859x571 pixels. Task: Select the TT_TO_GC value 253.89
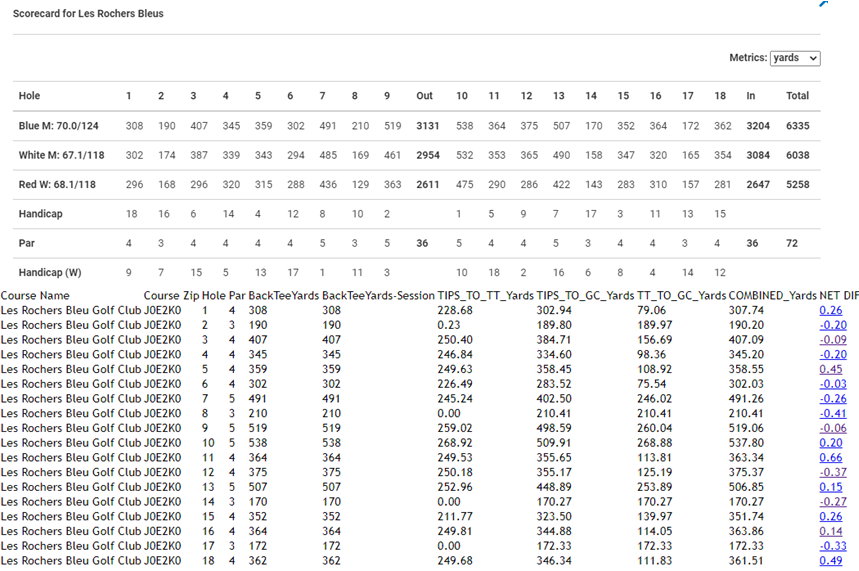pos(655,487)
